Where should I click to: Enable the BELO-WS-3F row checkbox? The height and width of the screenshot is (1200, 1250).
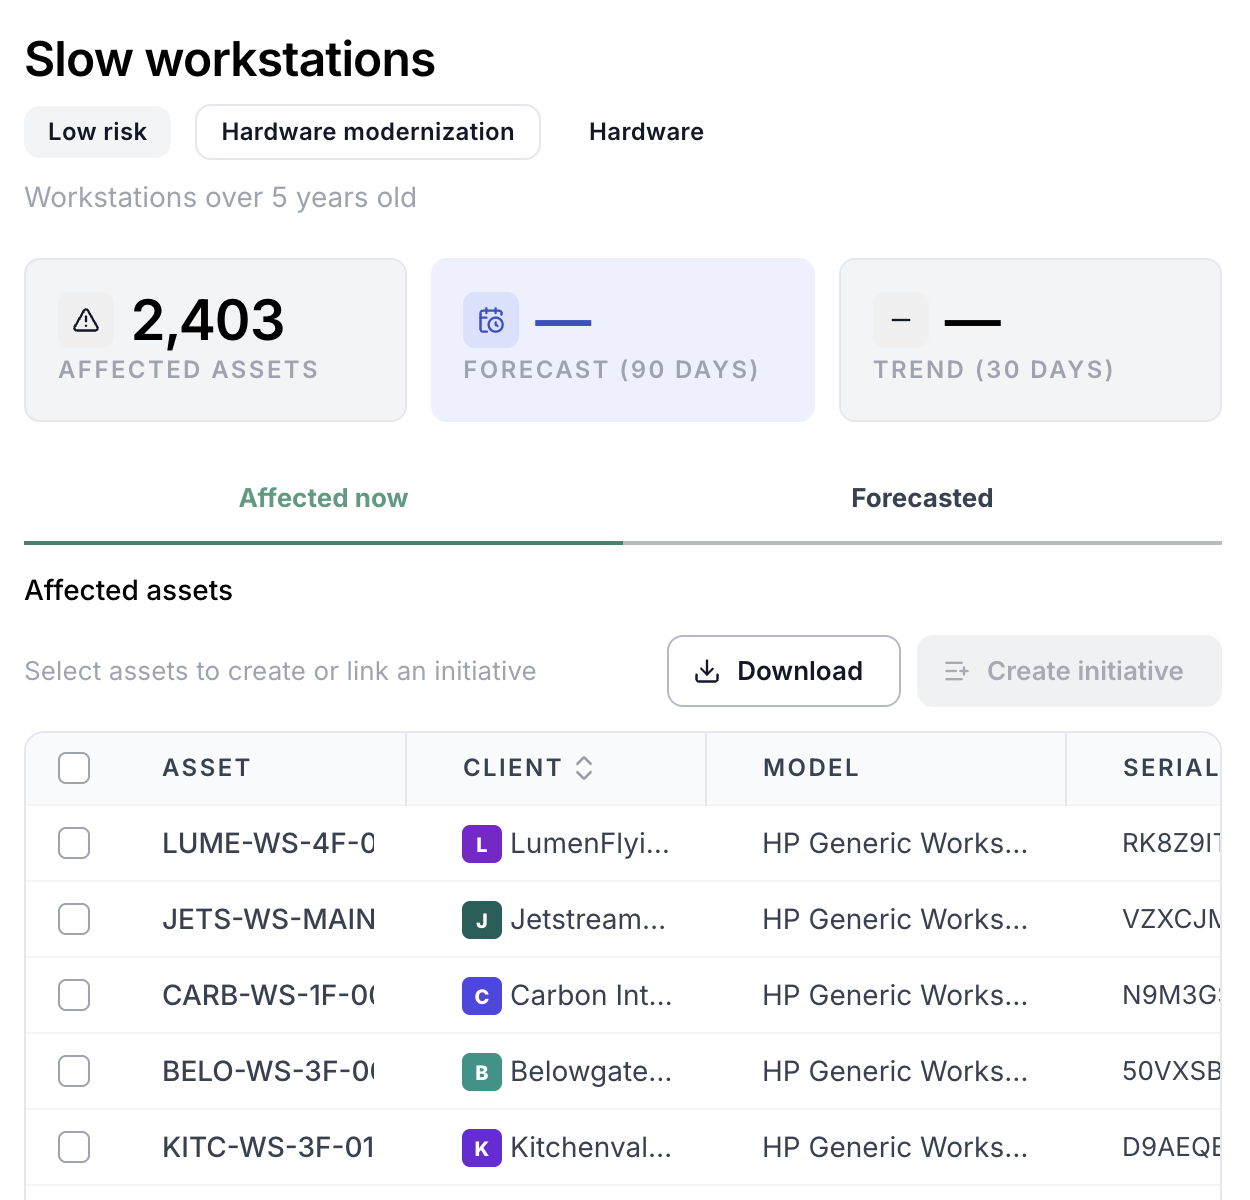coord(74,1071)
